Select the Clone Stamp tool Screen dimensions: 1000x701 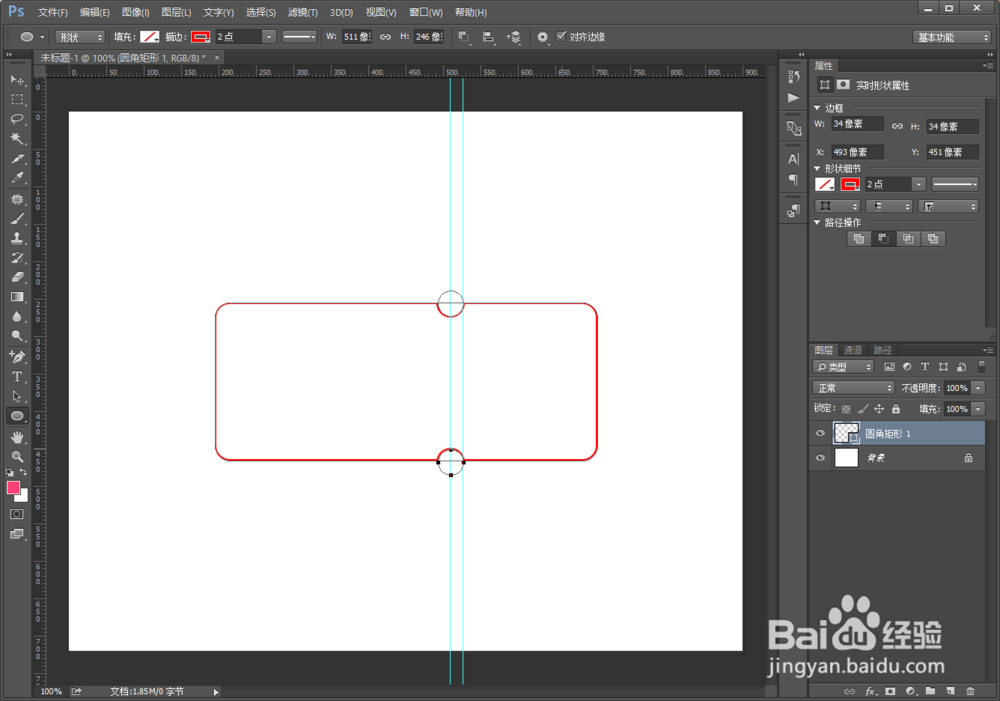click(17, 238)
